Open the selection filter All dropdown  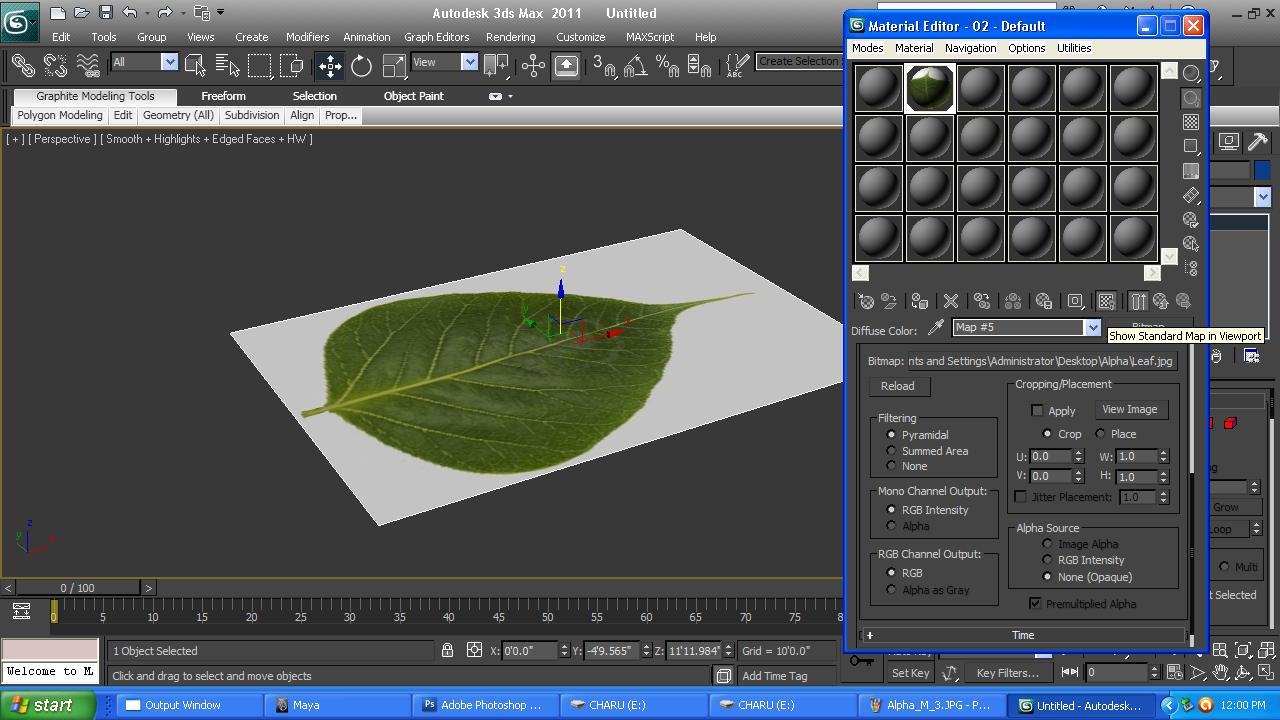[x=168, y=62]
